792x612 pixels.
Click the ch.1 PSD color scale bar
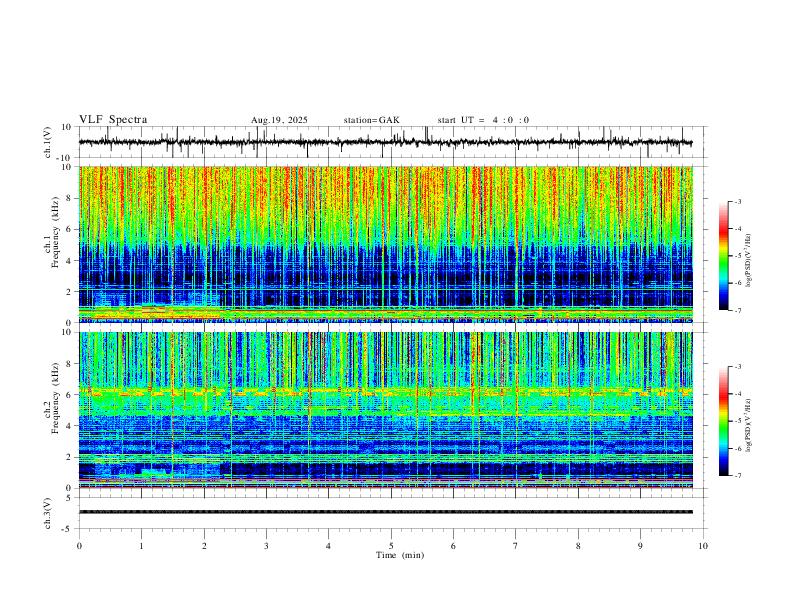tap(724, 256)
